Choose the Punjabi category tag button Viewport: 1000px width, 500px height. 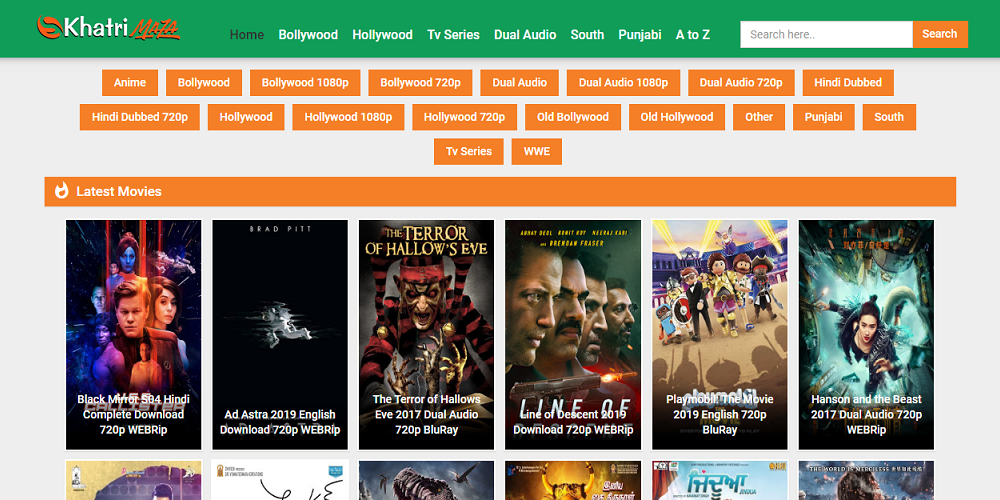tap(823, 117)
